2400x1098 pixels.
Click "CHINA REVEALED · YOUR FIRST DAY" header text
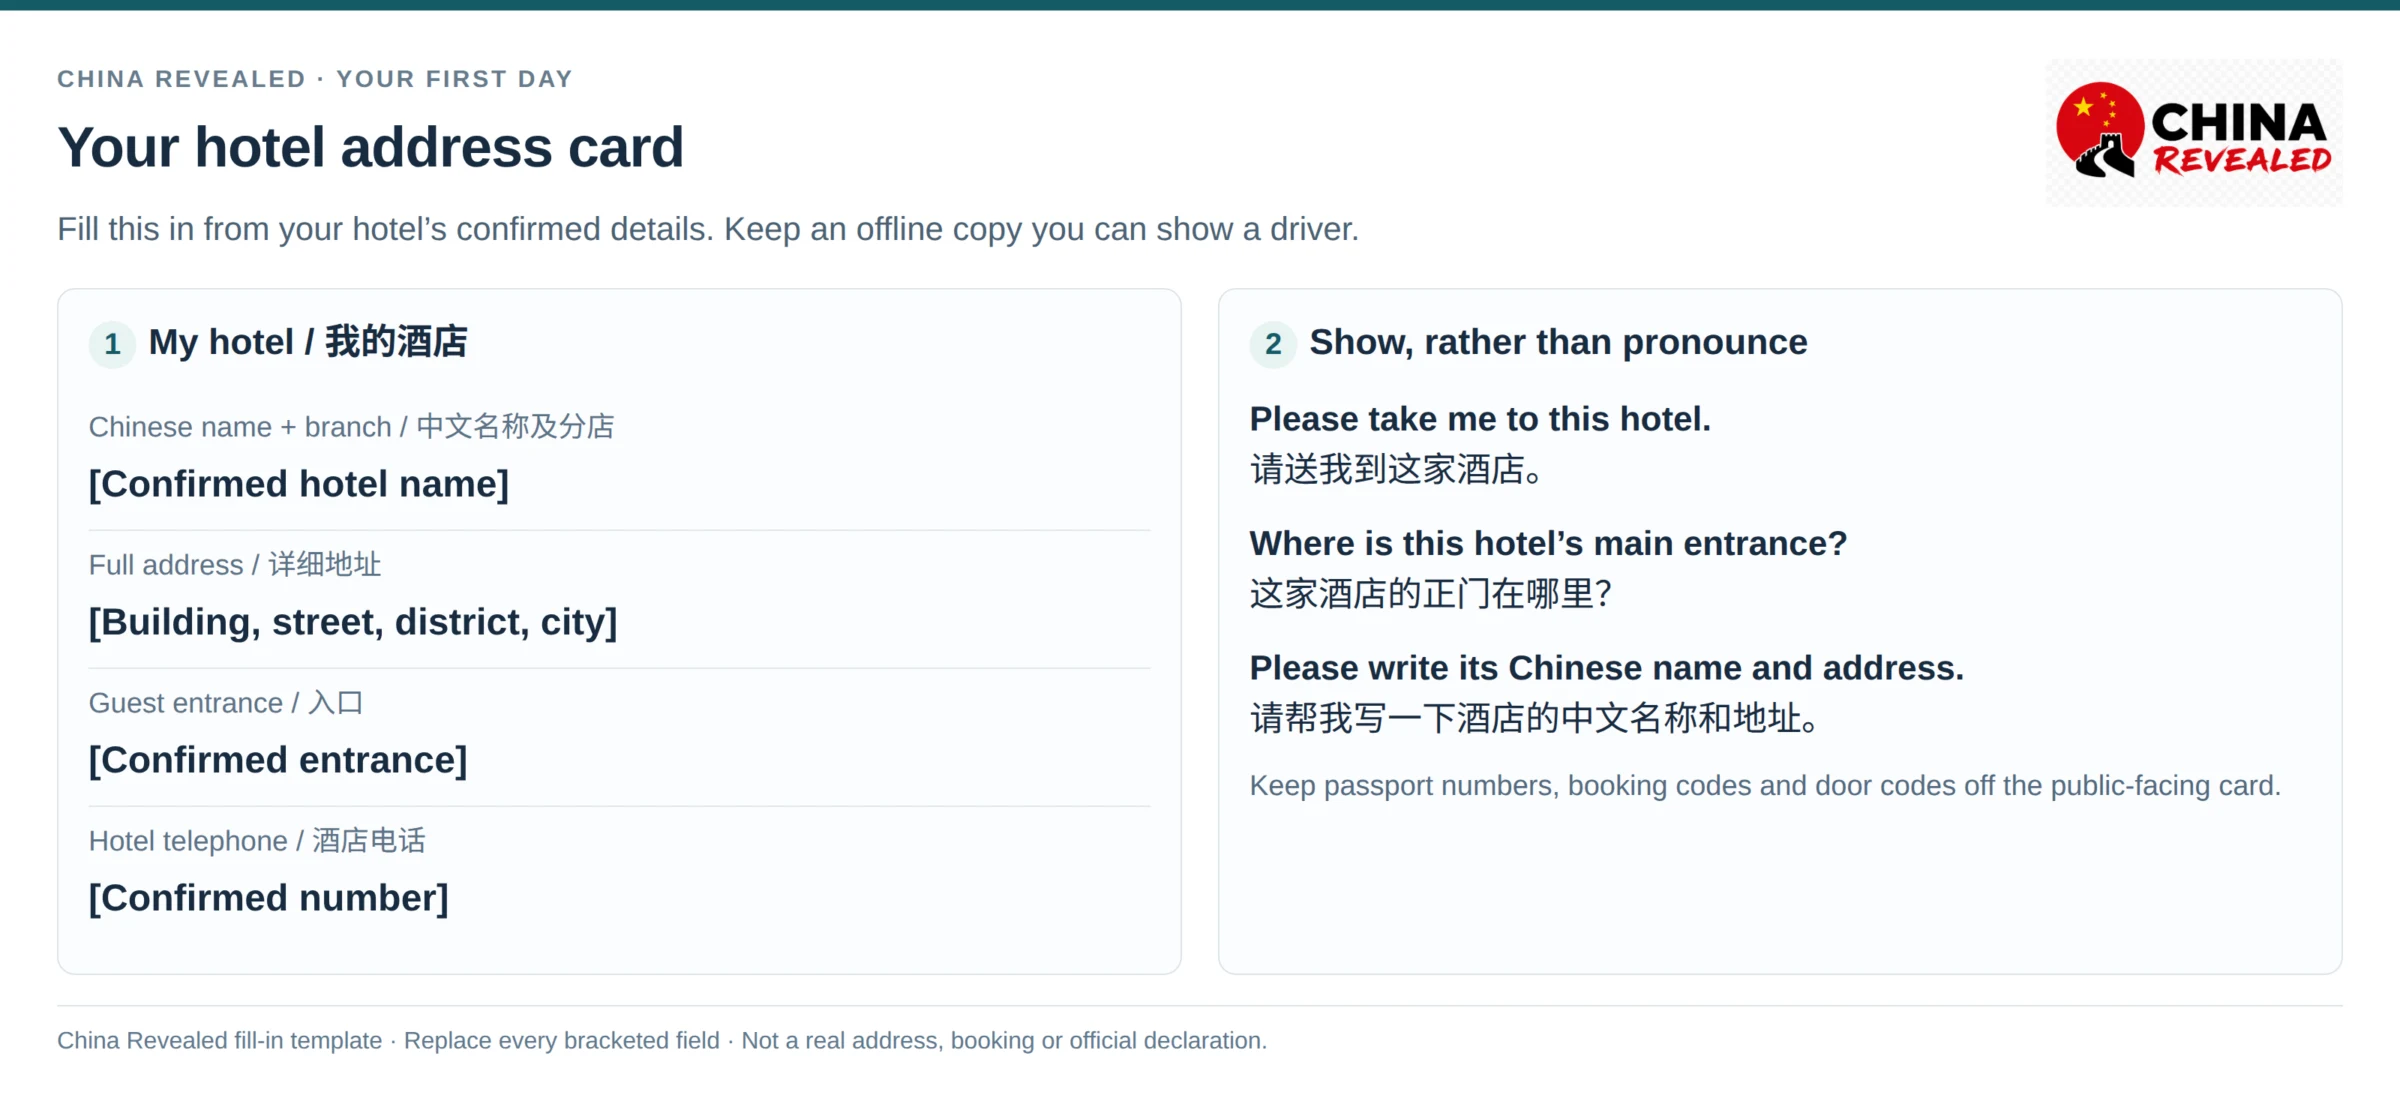pyautogui.click(x=315, y=79)
